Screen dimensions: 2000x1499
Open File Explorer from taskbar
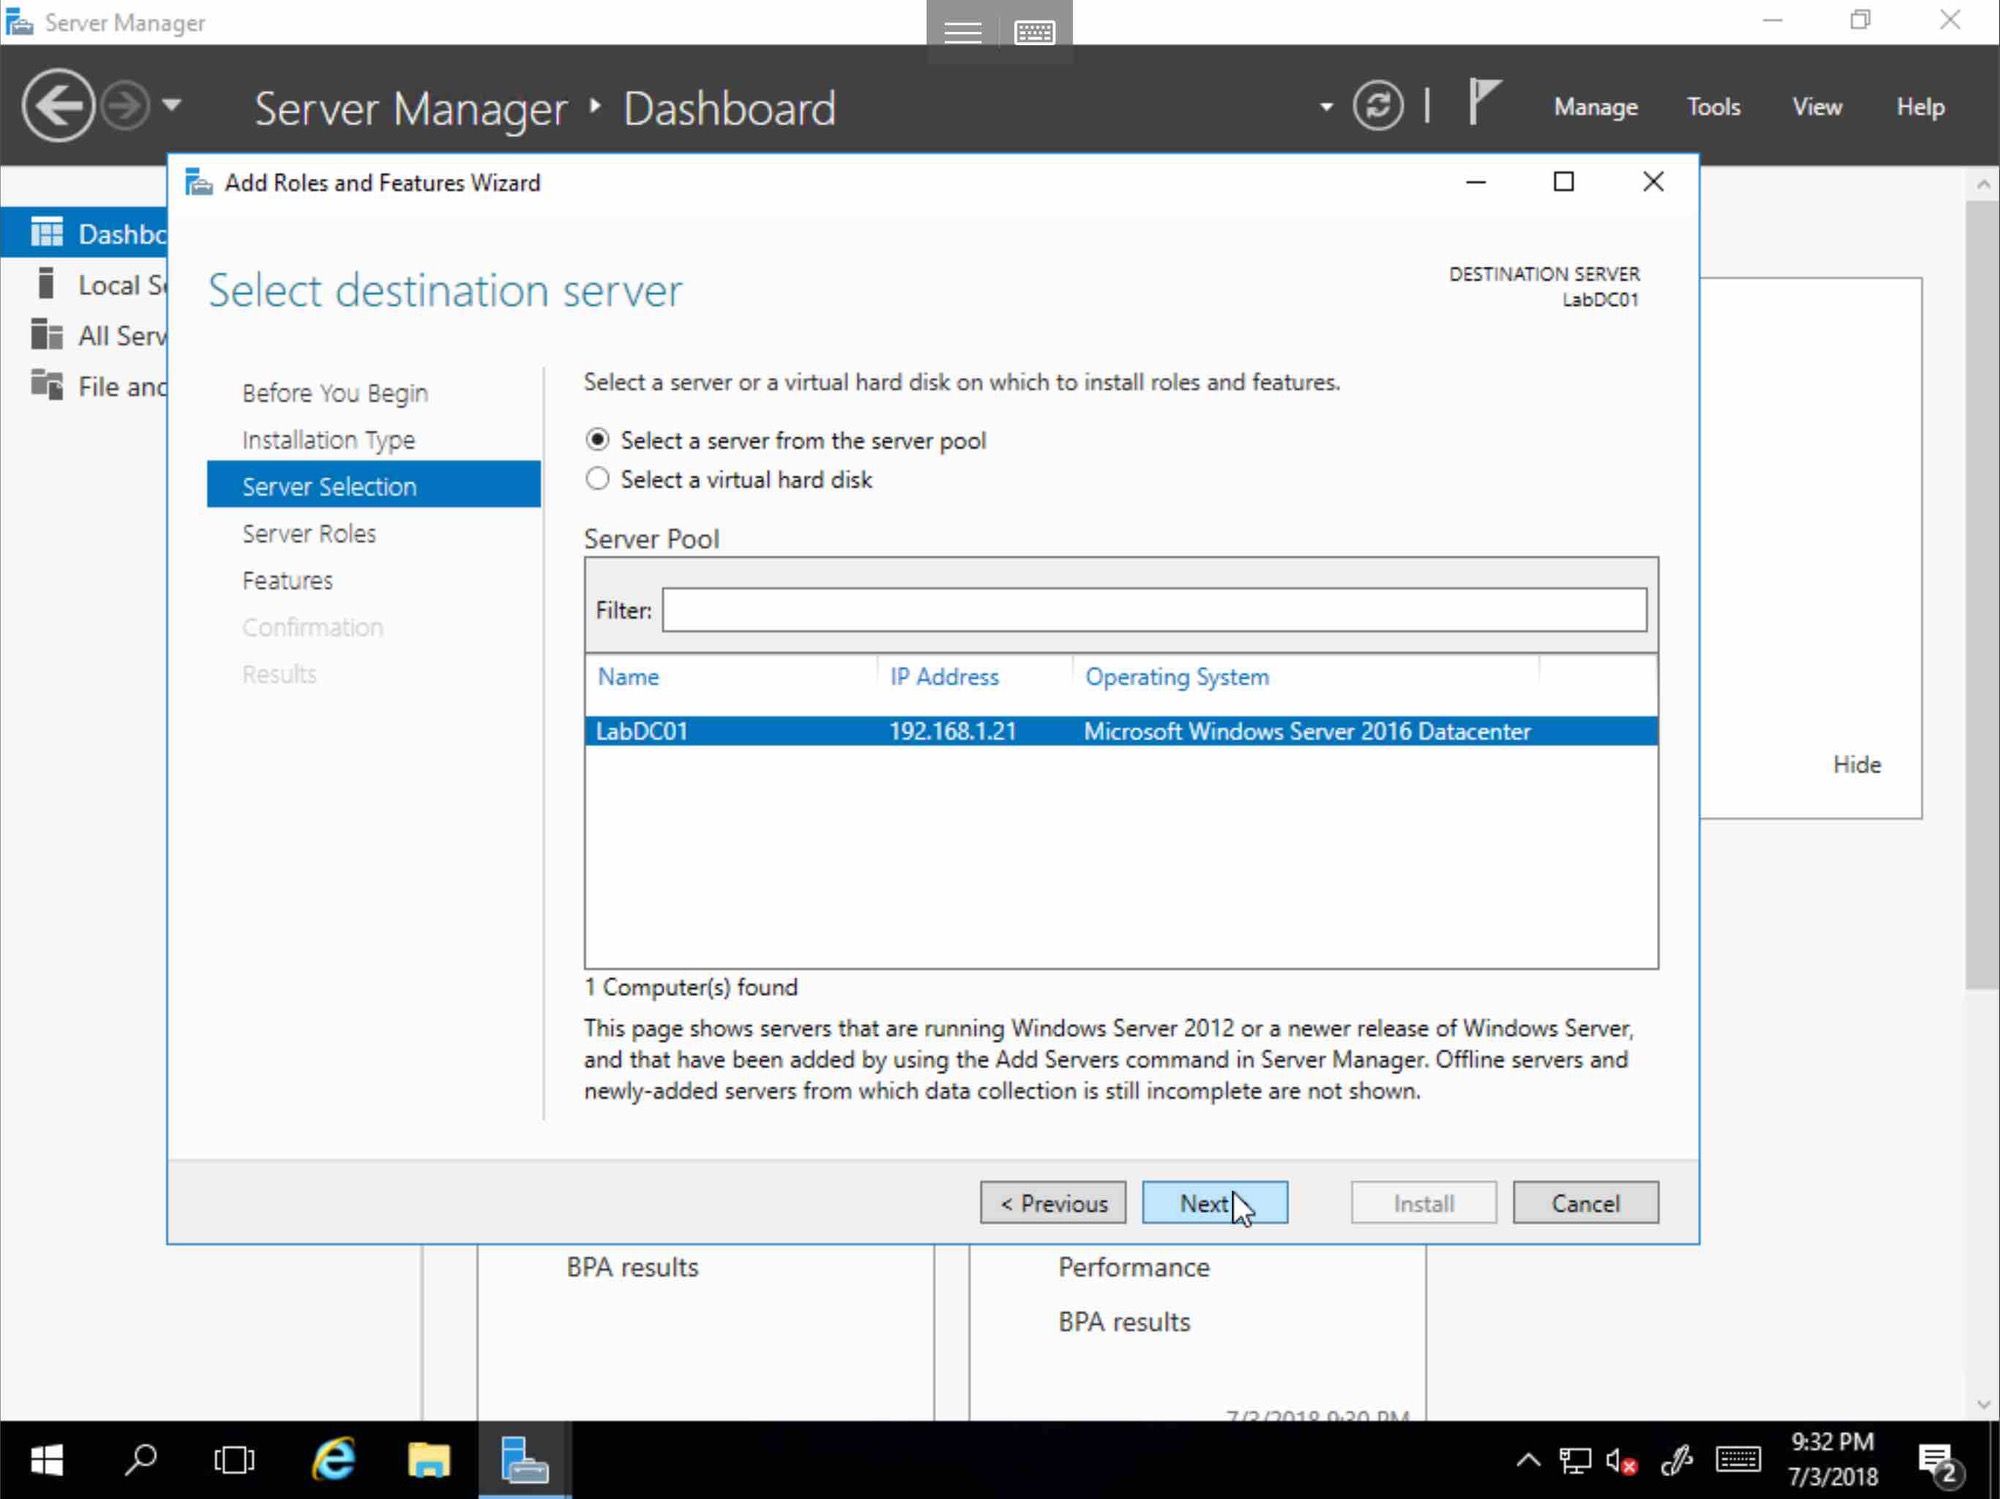click(x=429, y=1460)
